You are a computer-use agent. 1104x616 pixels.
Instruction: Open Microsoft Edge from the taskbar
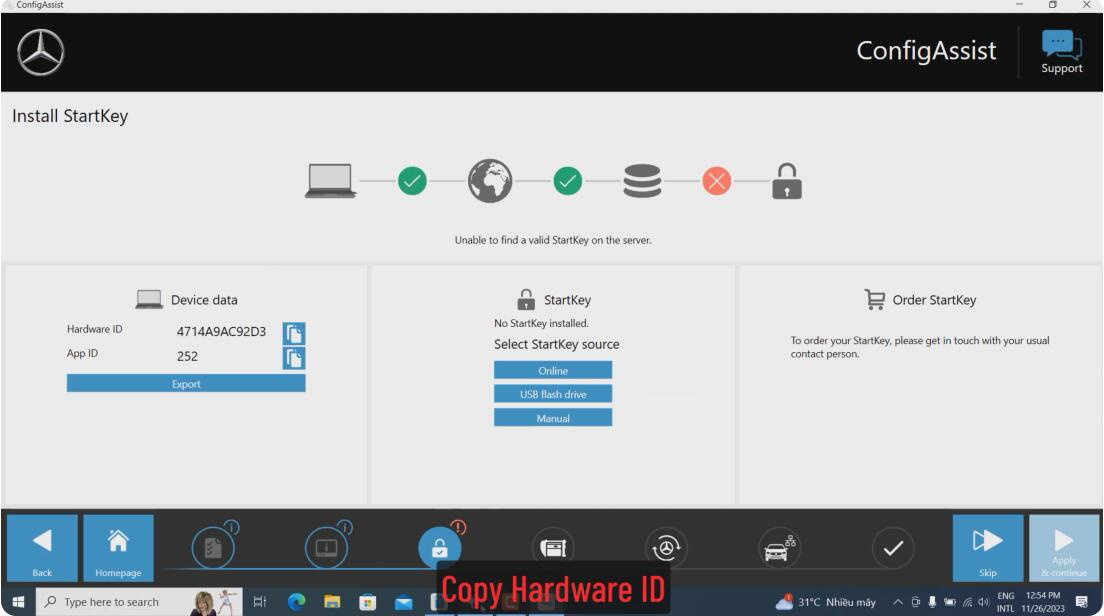pyautogui.click(x=296, y=602)
